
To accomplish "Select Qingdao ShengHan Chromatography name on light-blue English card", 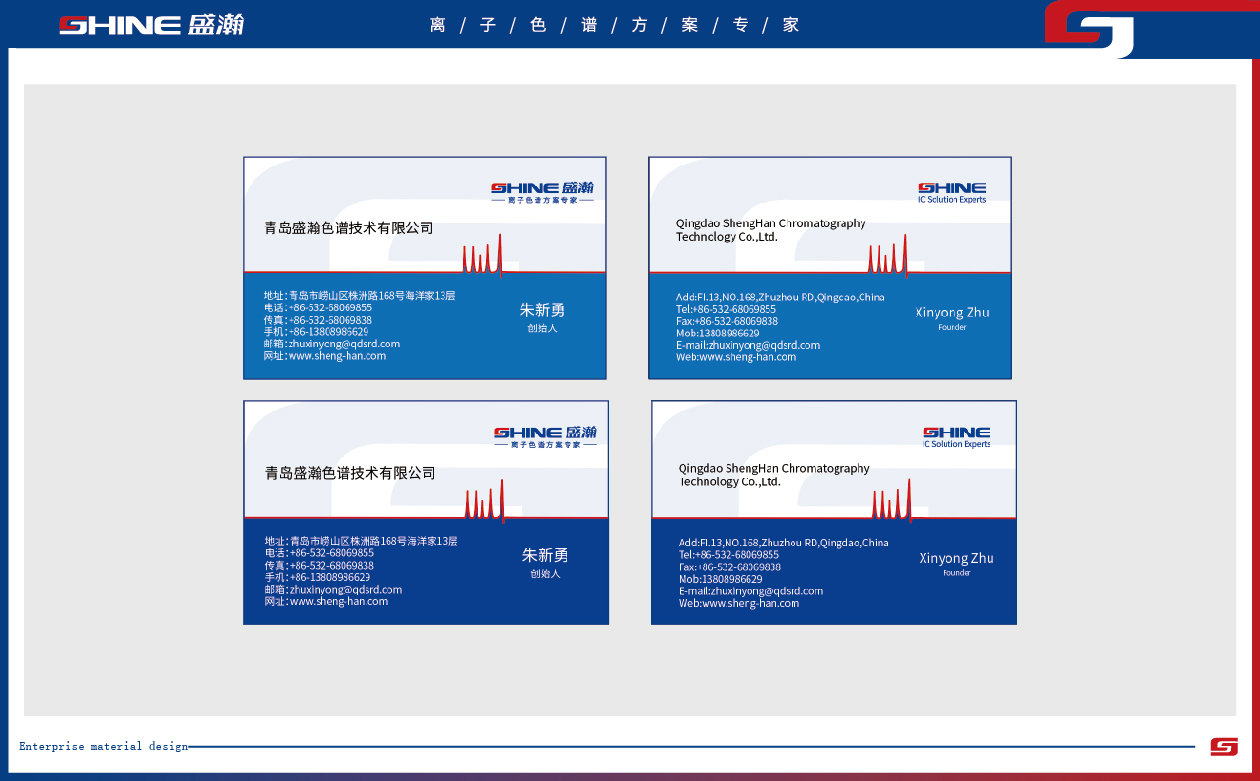I will [770, 230].
